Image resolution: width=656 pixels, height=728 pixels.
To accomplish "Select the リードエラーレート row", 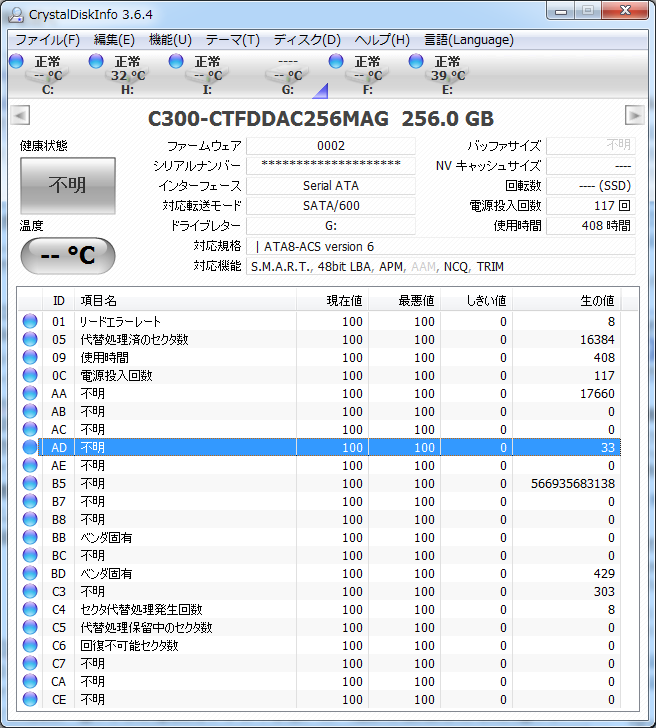I will pos(319,321).
